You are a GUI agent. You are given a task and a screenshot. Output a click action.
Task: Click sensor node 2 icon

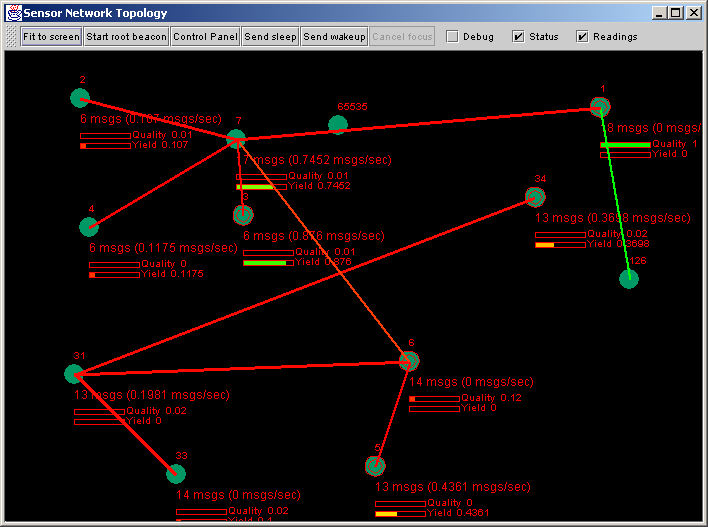point(80,98)
